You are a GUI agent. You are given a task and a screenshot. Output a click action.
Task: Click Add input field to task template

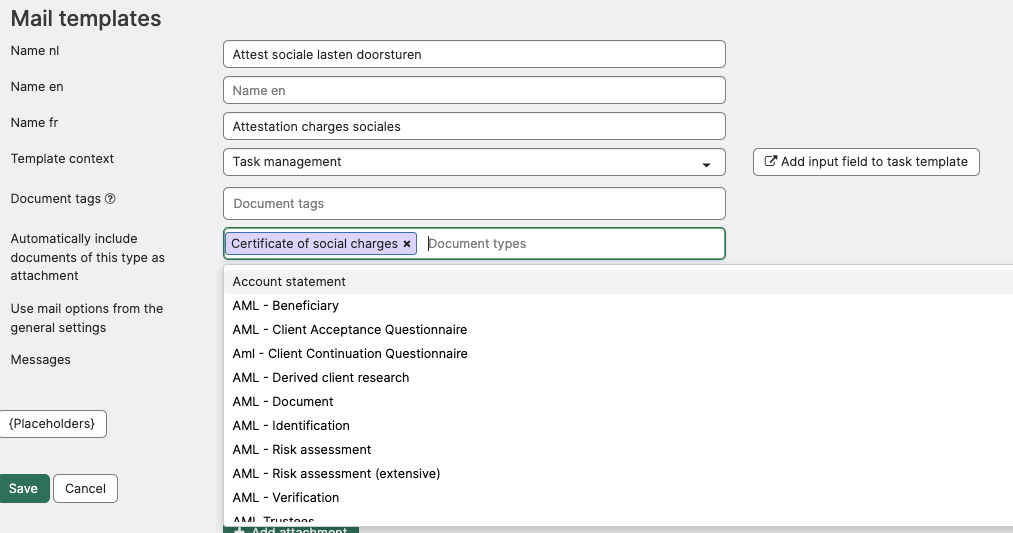(x=866, y=162)
